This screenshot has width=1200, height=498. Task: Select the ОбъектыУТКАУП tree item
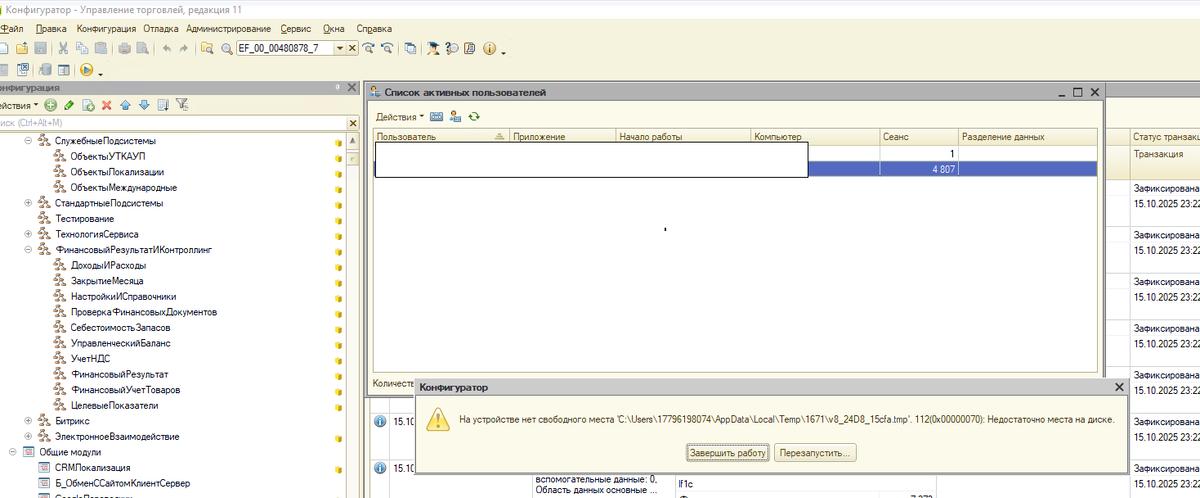point(108,157)
